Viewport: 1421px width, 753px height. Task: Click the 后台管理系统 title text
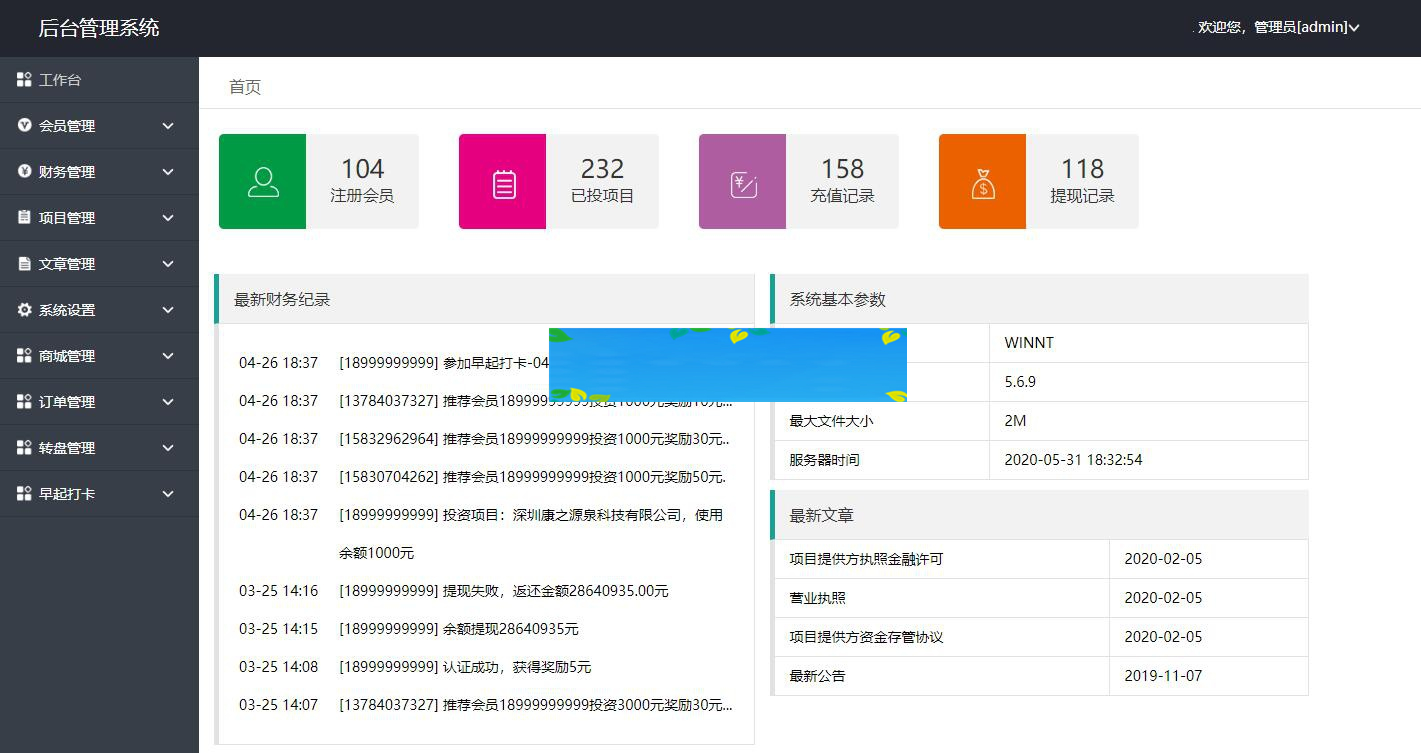tap(96, 27)
